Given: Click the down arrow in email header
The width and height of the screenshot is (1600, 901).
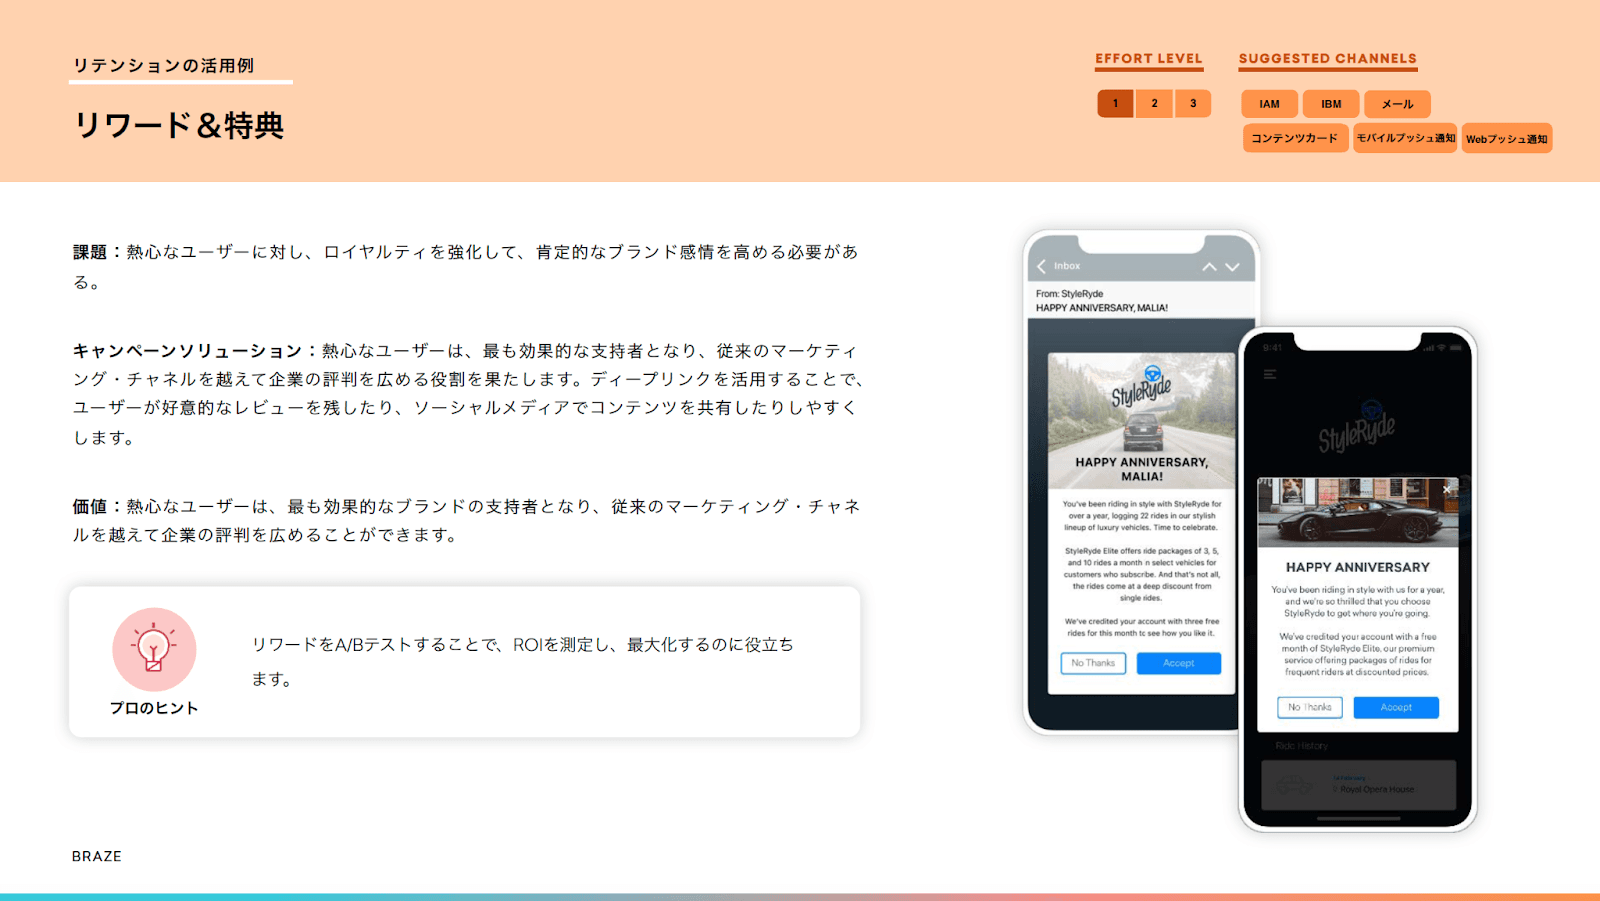Looking at the screenshot, I should pos(1232,267).
